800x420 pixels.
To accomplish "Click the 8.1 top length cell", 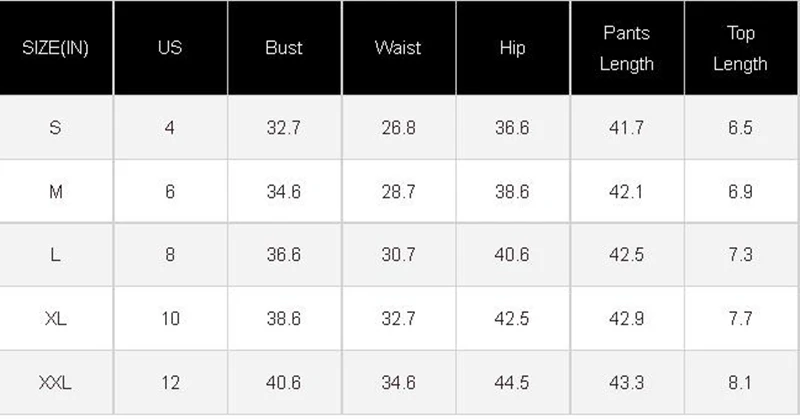I will pyautogui.click(x=741, y=383).
